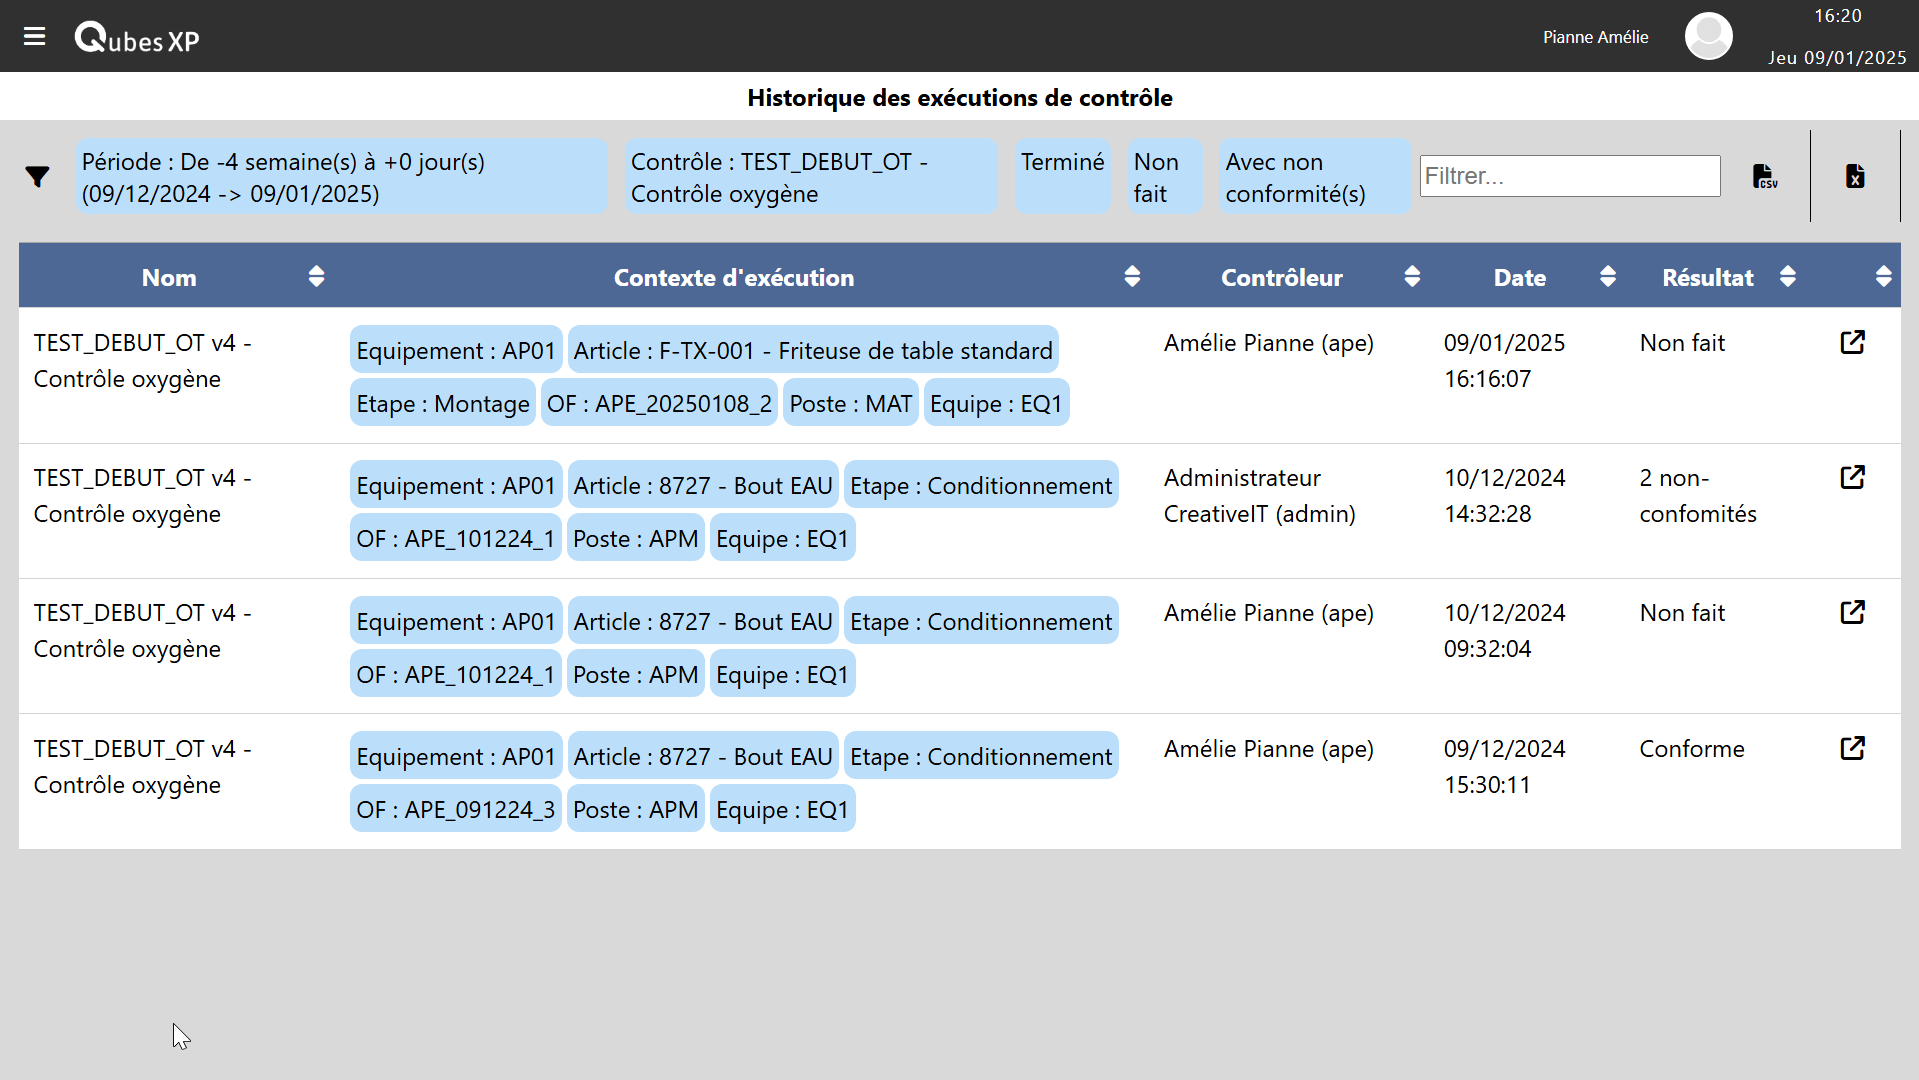This screenshot has width=1919, height=1080.
Task: Click into the Filtrer text field
Action: 1569,176
